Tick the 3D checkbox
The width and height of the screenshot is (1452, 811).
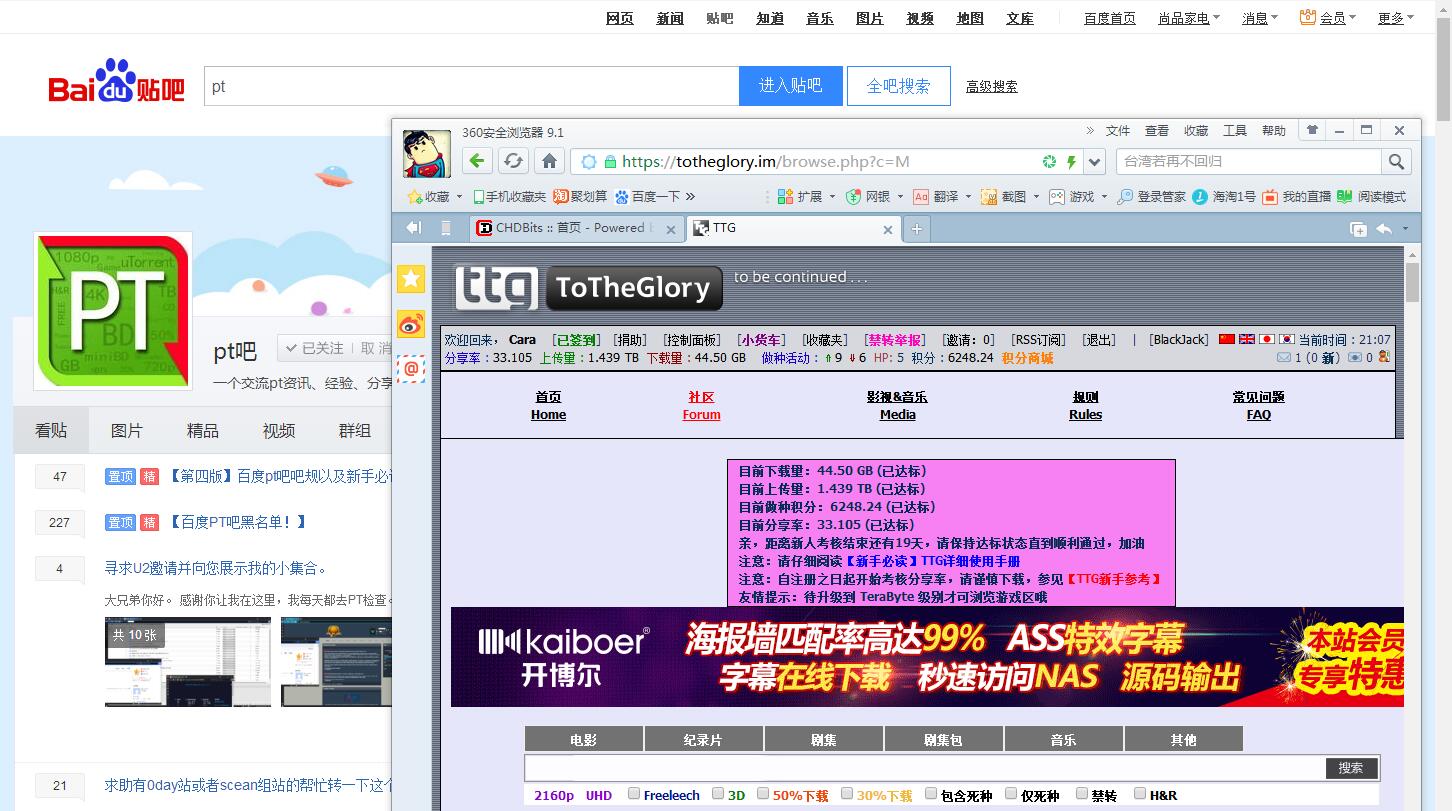pyautogui.click(x=718, y=794)
